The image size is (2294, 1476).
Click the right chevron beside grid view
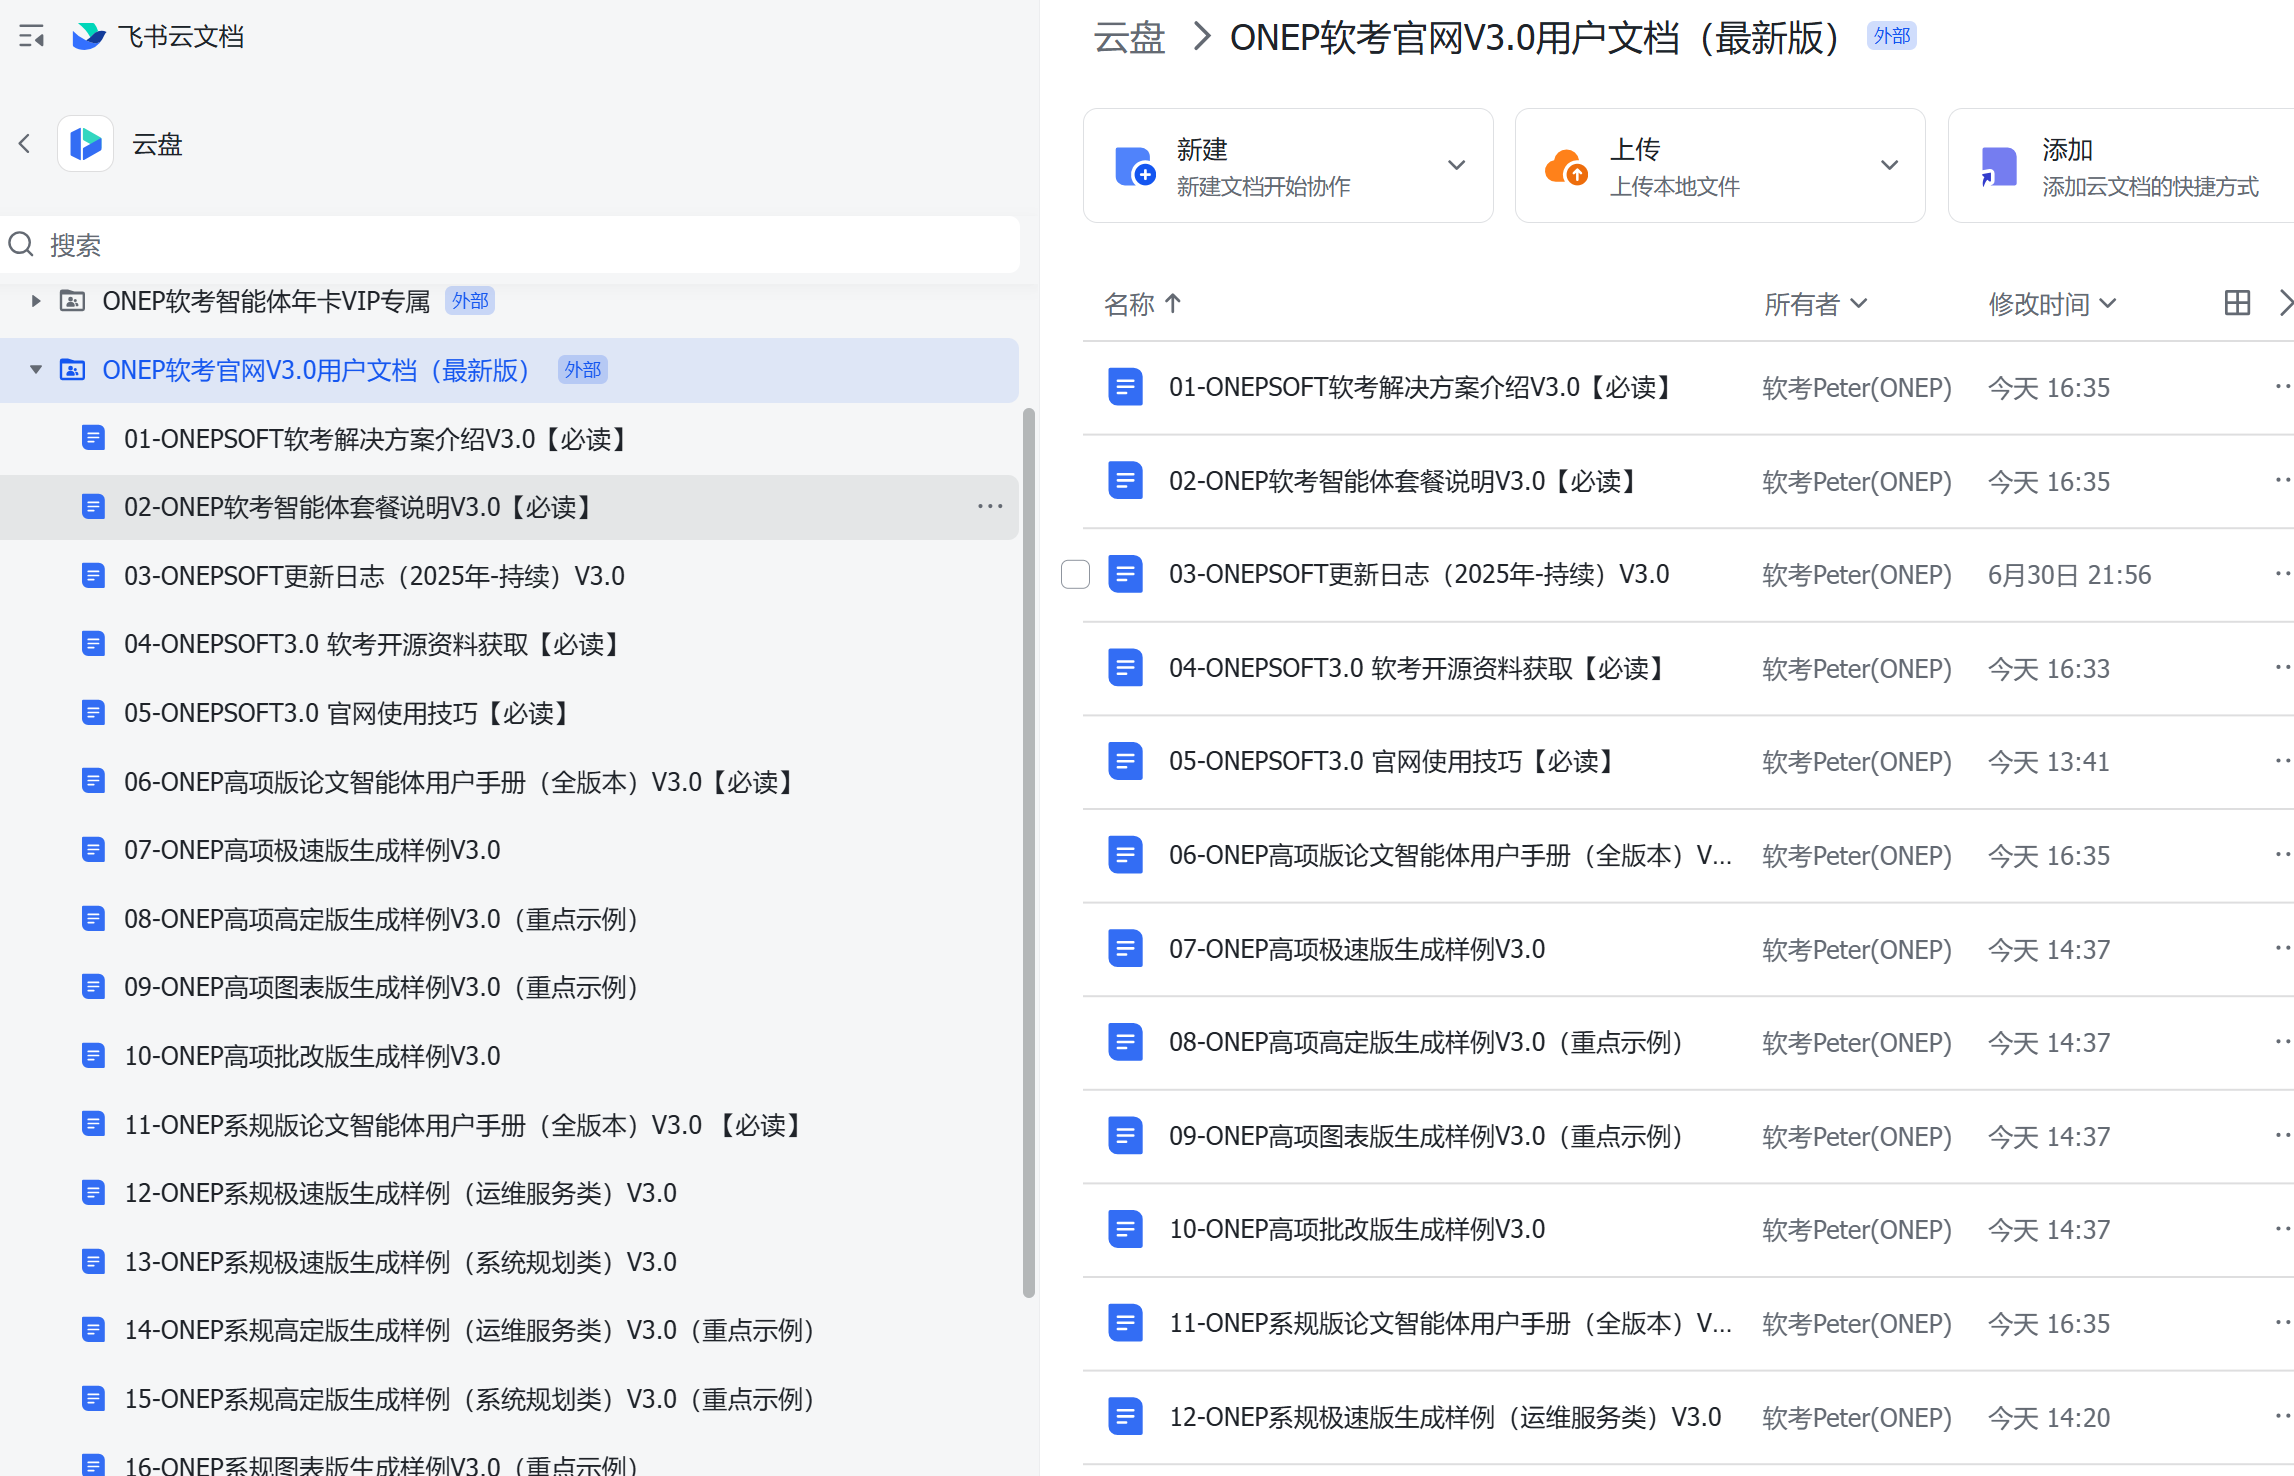[2284, 303]
